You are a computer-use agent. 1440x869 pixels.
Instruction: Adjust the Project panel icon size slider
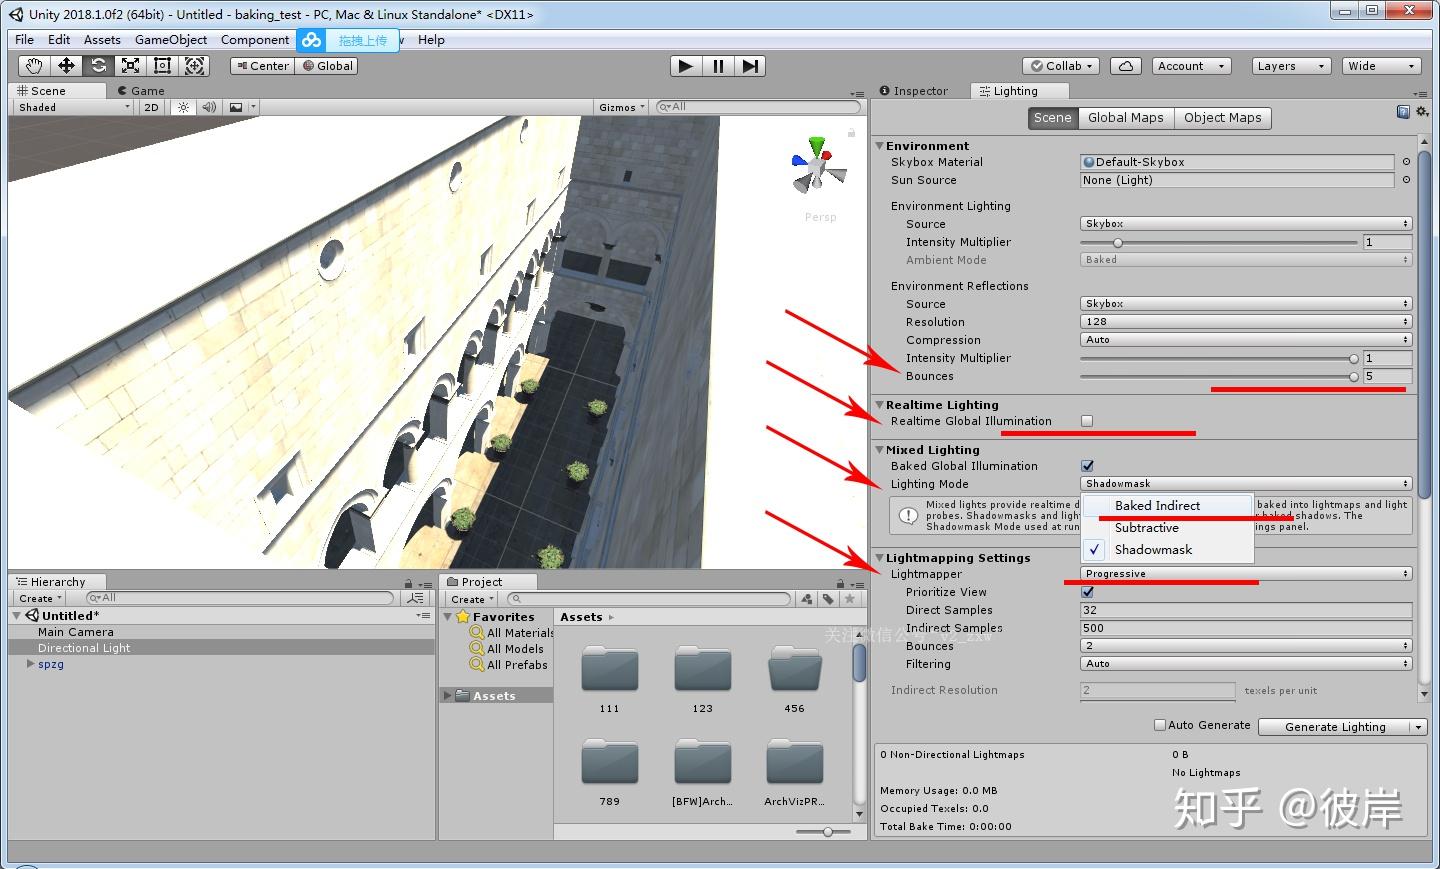(x=824, y=832)
